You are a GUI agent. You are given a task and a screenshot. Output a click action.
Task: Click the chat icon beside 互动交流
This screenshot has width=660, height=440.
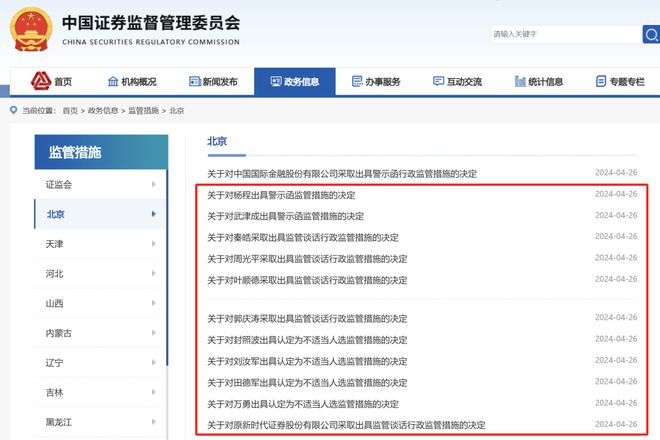pos(439,81)
